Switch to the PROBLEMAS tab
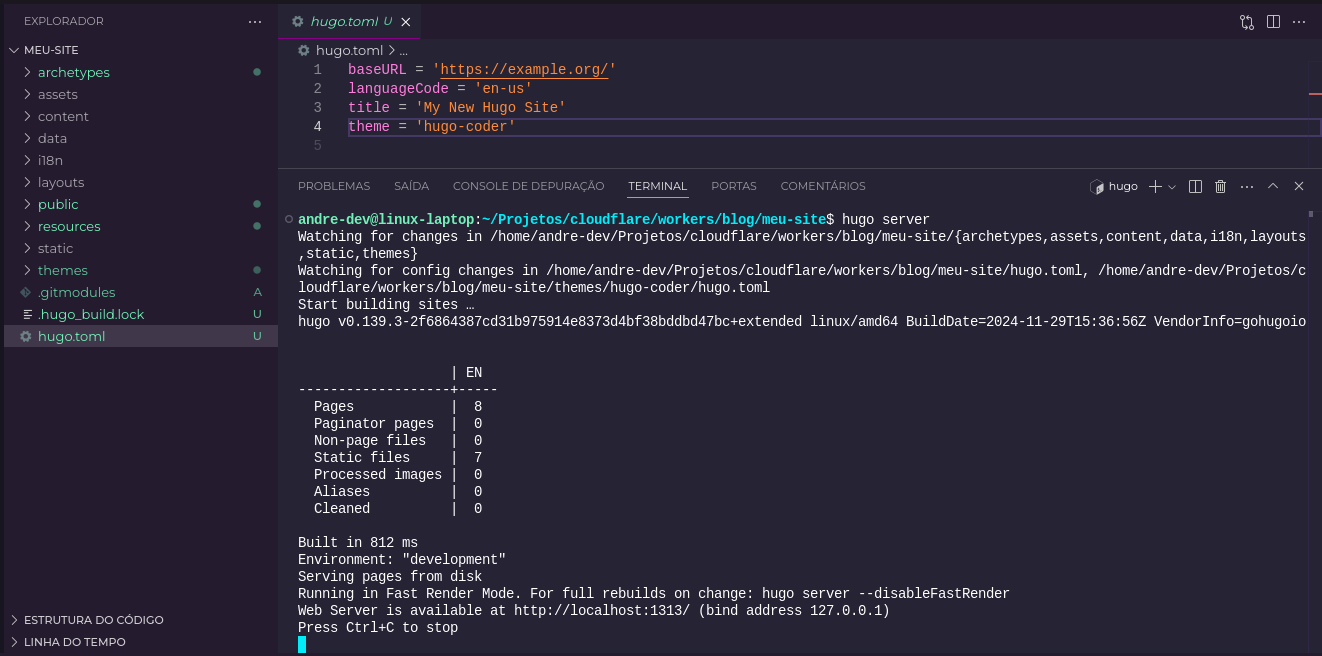 coord(333,186)
